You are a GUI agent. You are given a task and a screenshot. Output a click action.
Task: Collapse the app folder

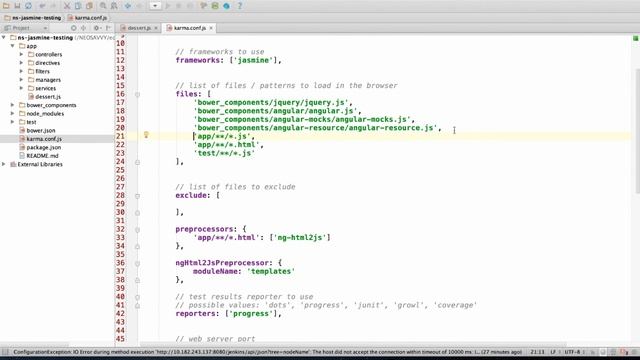click(13, 46)
